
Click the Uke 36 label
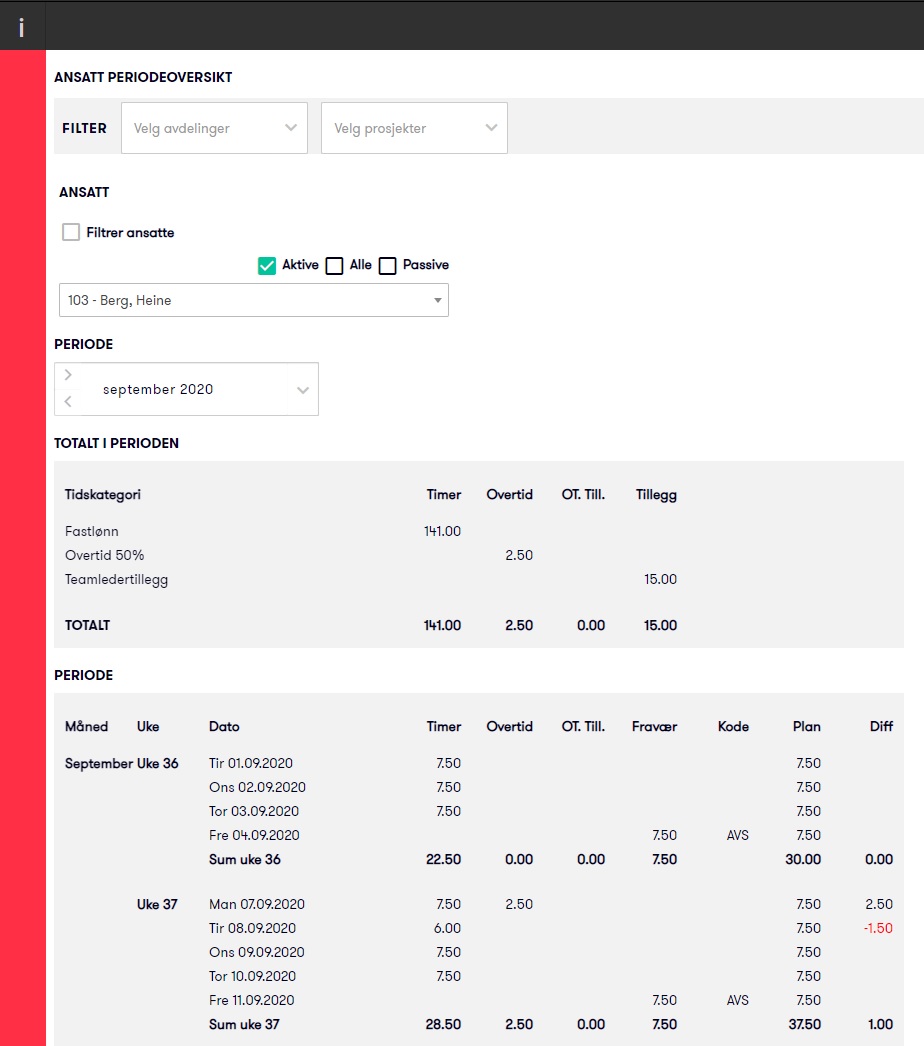coord(157,763)
